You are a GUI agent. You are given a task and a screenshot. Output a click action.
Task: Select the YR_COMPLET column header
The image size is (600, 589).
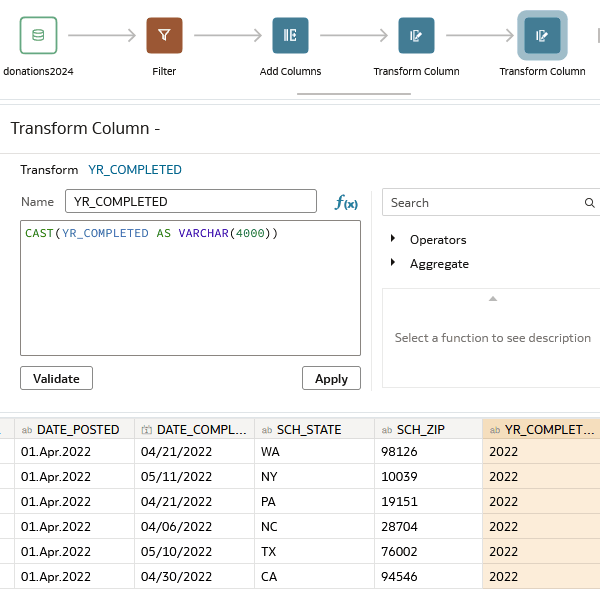pos(541,429)
